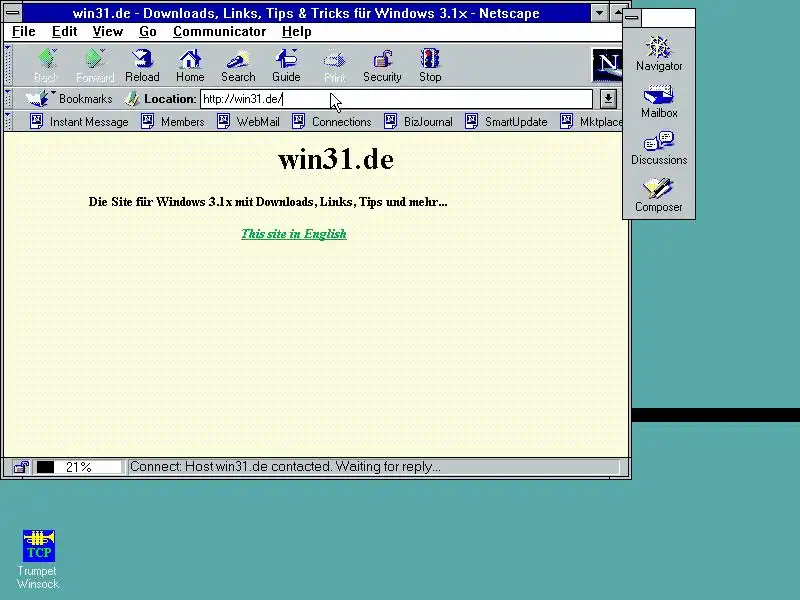This screenshot has width=800, height=600.
Task: Click the Netscape window title bar
Action: [306, 13]
